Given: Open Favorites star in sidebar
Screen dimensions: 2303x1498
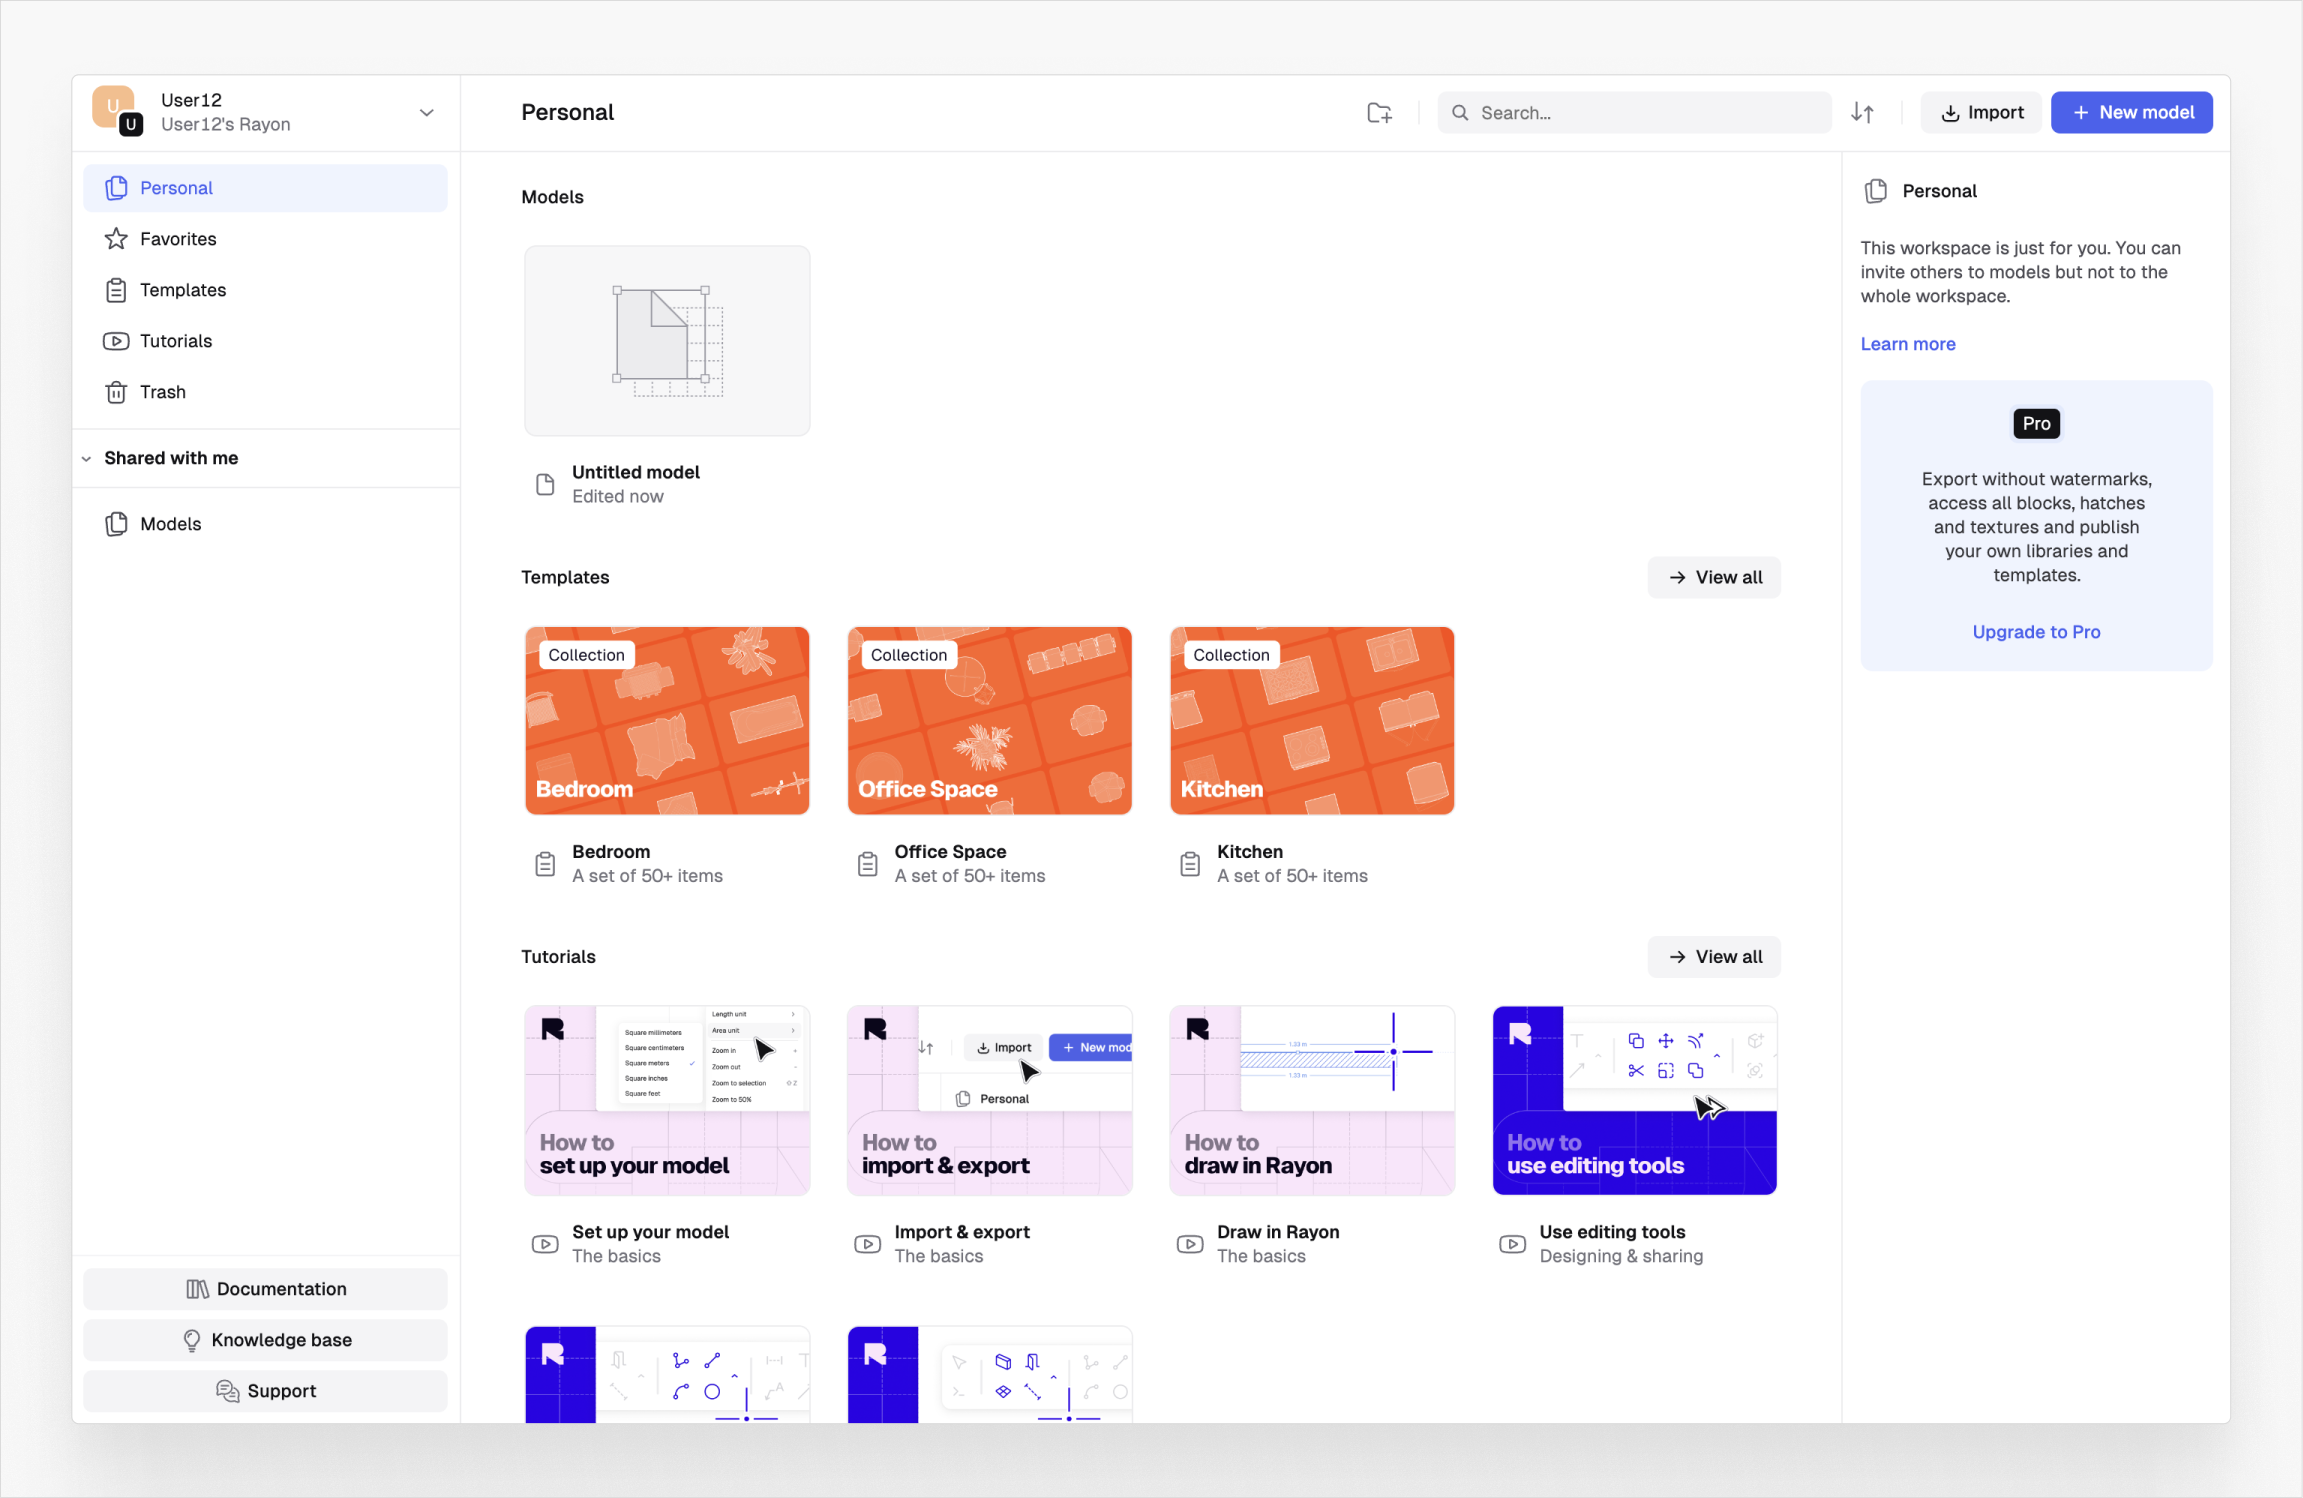Looking at the screenshot, I should click(x=117, y=239).
